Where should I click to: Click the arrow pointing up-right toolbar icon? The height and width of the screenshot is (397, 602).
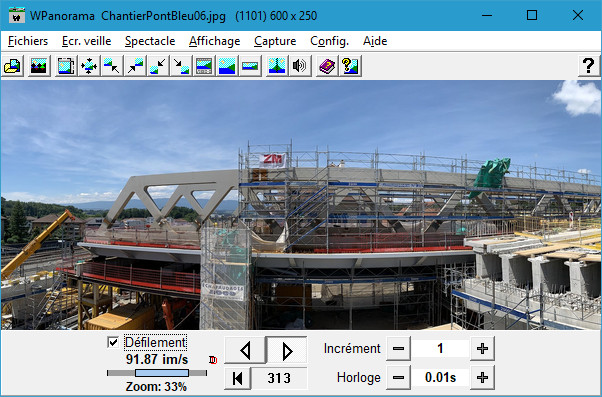tap(135, 66)
